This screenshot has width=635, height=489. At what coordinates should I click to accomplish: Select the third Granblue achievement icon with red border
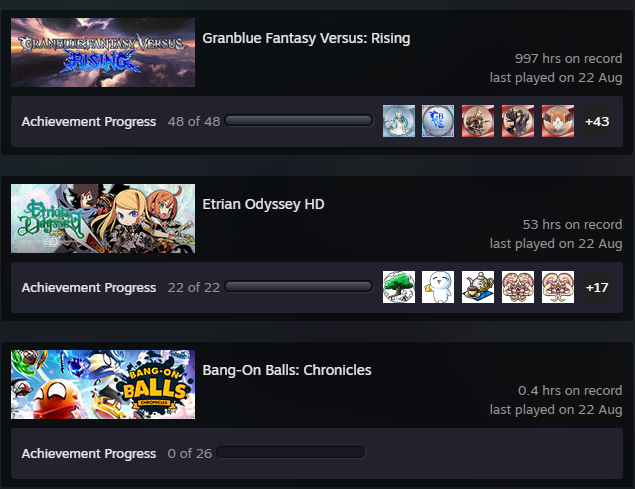pyautogui.click(x=478, y=121)
